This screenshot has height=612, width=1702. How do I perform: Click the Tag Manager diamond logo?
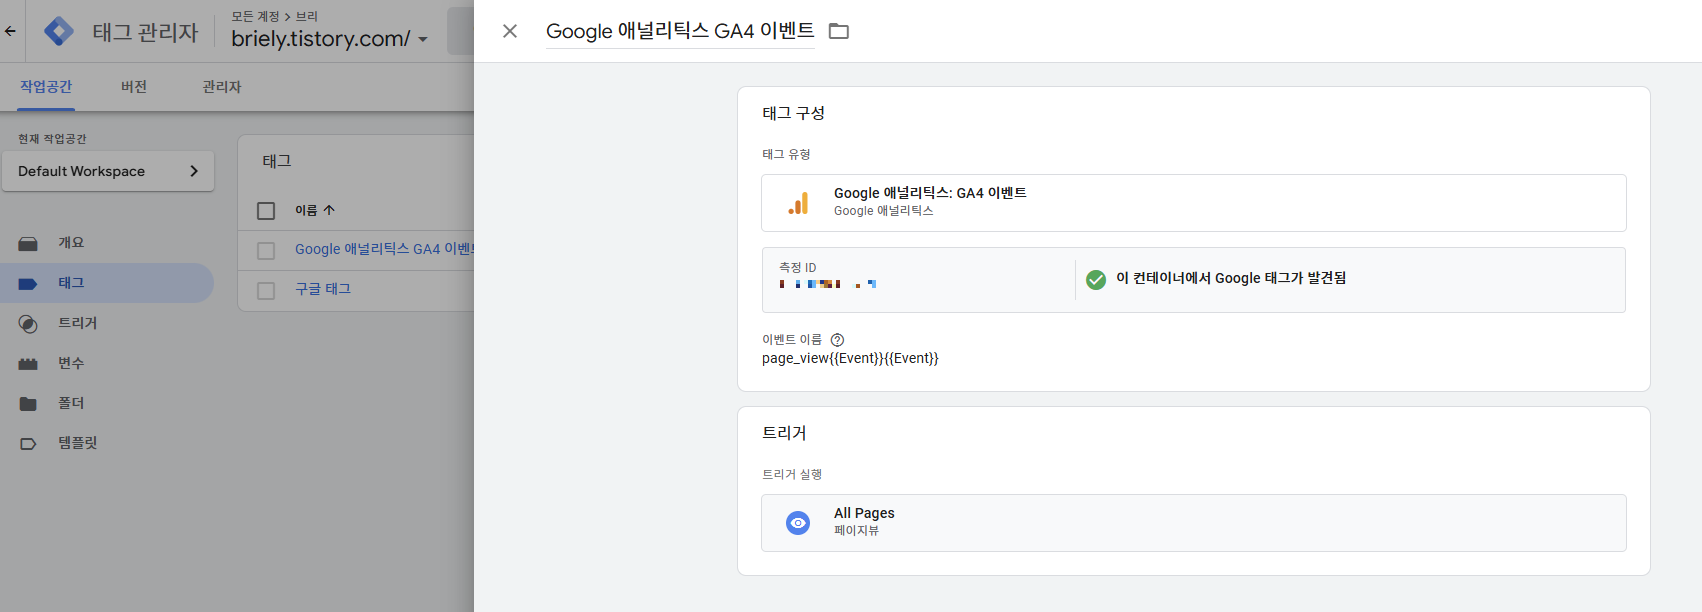pos(59,32)
